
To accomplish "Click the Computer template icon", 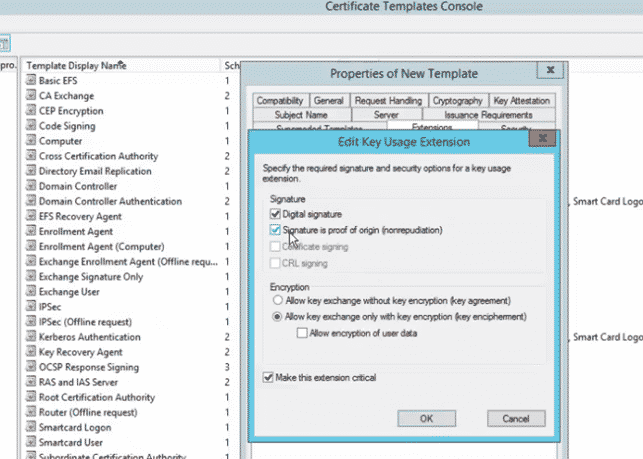I will [31, 140].
